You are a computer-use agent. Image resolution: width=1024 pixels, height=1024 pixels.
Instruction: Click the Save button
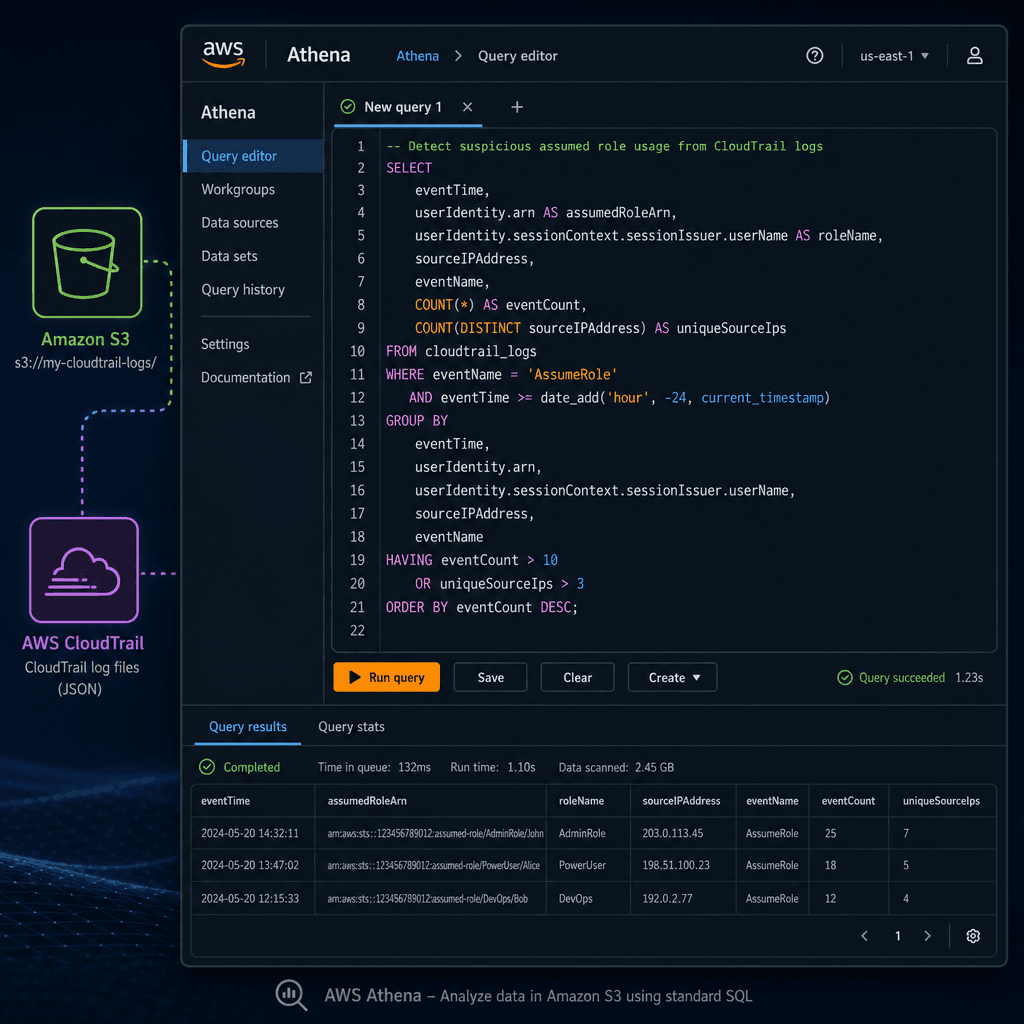(490, 678)
